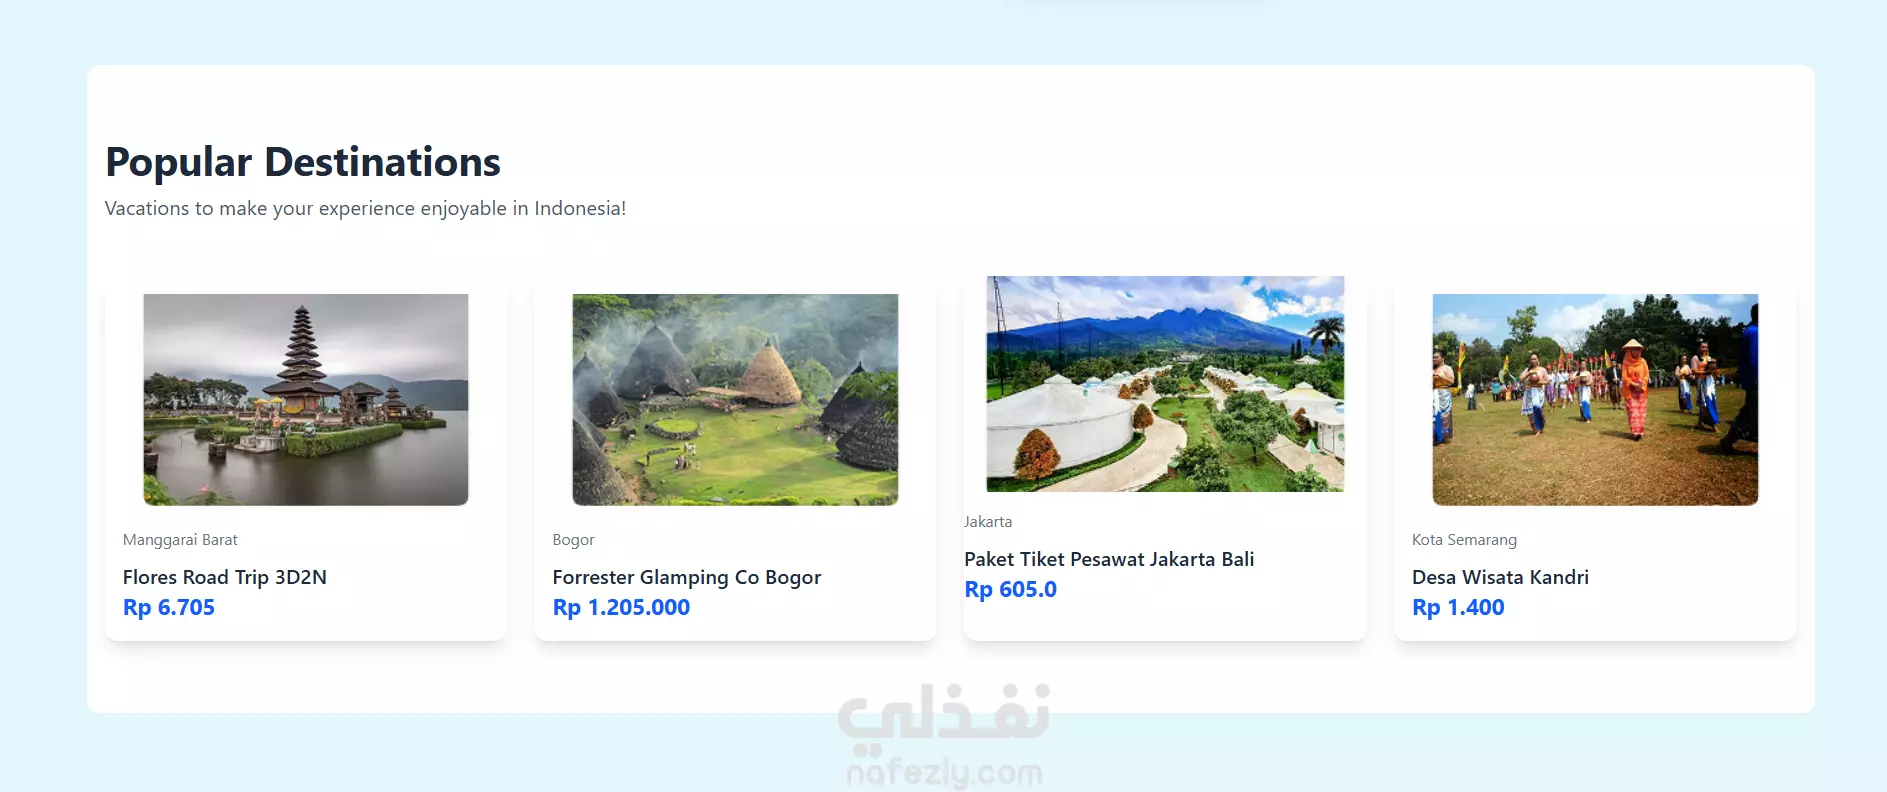The height and width of the screenshot is (792, 1887).
Task: Open Forrester Glamping Co Bogor listing title
Action: tap(687, 577)
